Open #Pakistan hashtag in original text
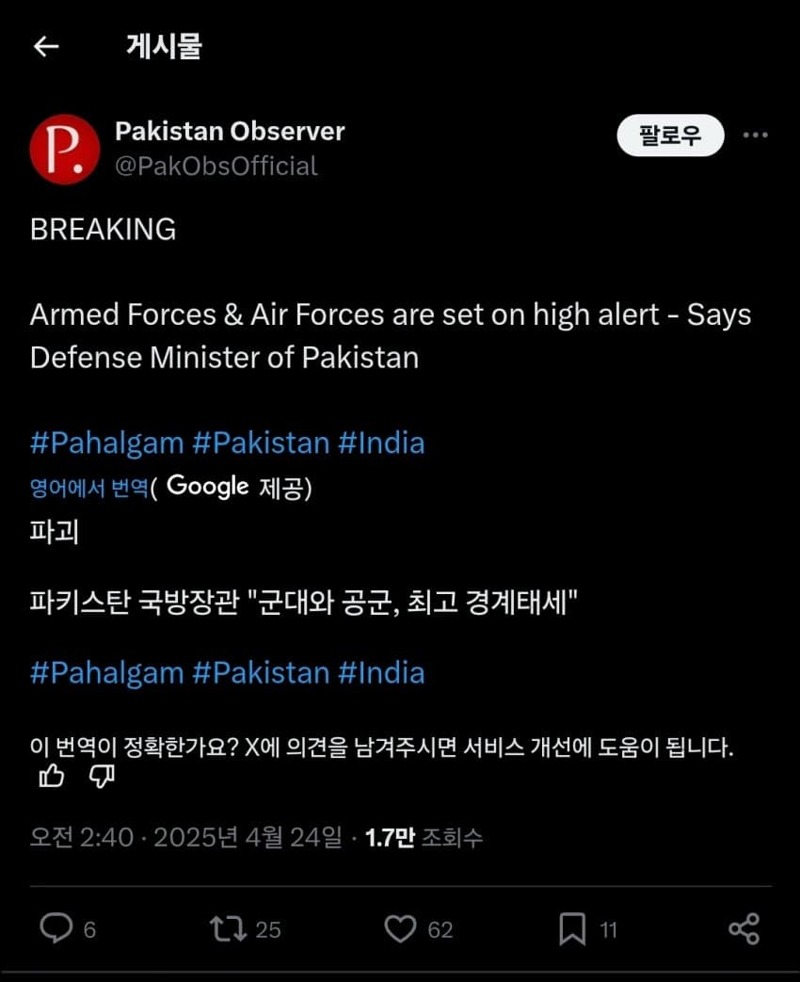The height and width of the screenshot is (982, 800). pos(261,443)
